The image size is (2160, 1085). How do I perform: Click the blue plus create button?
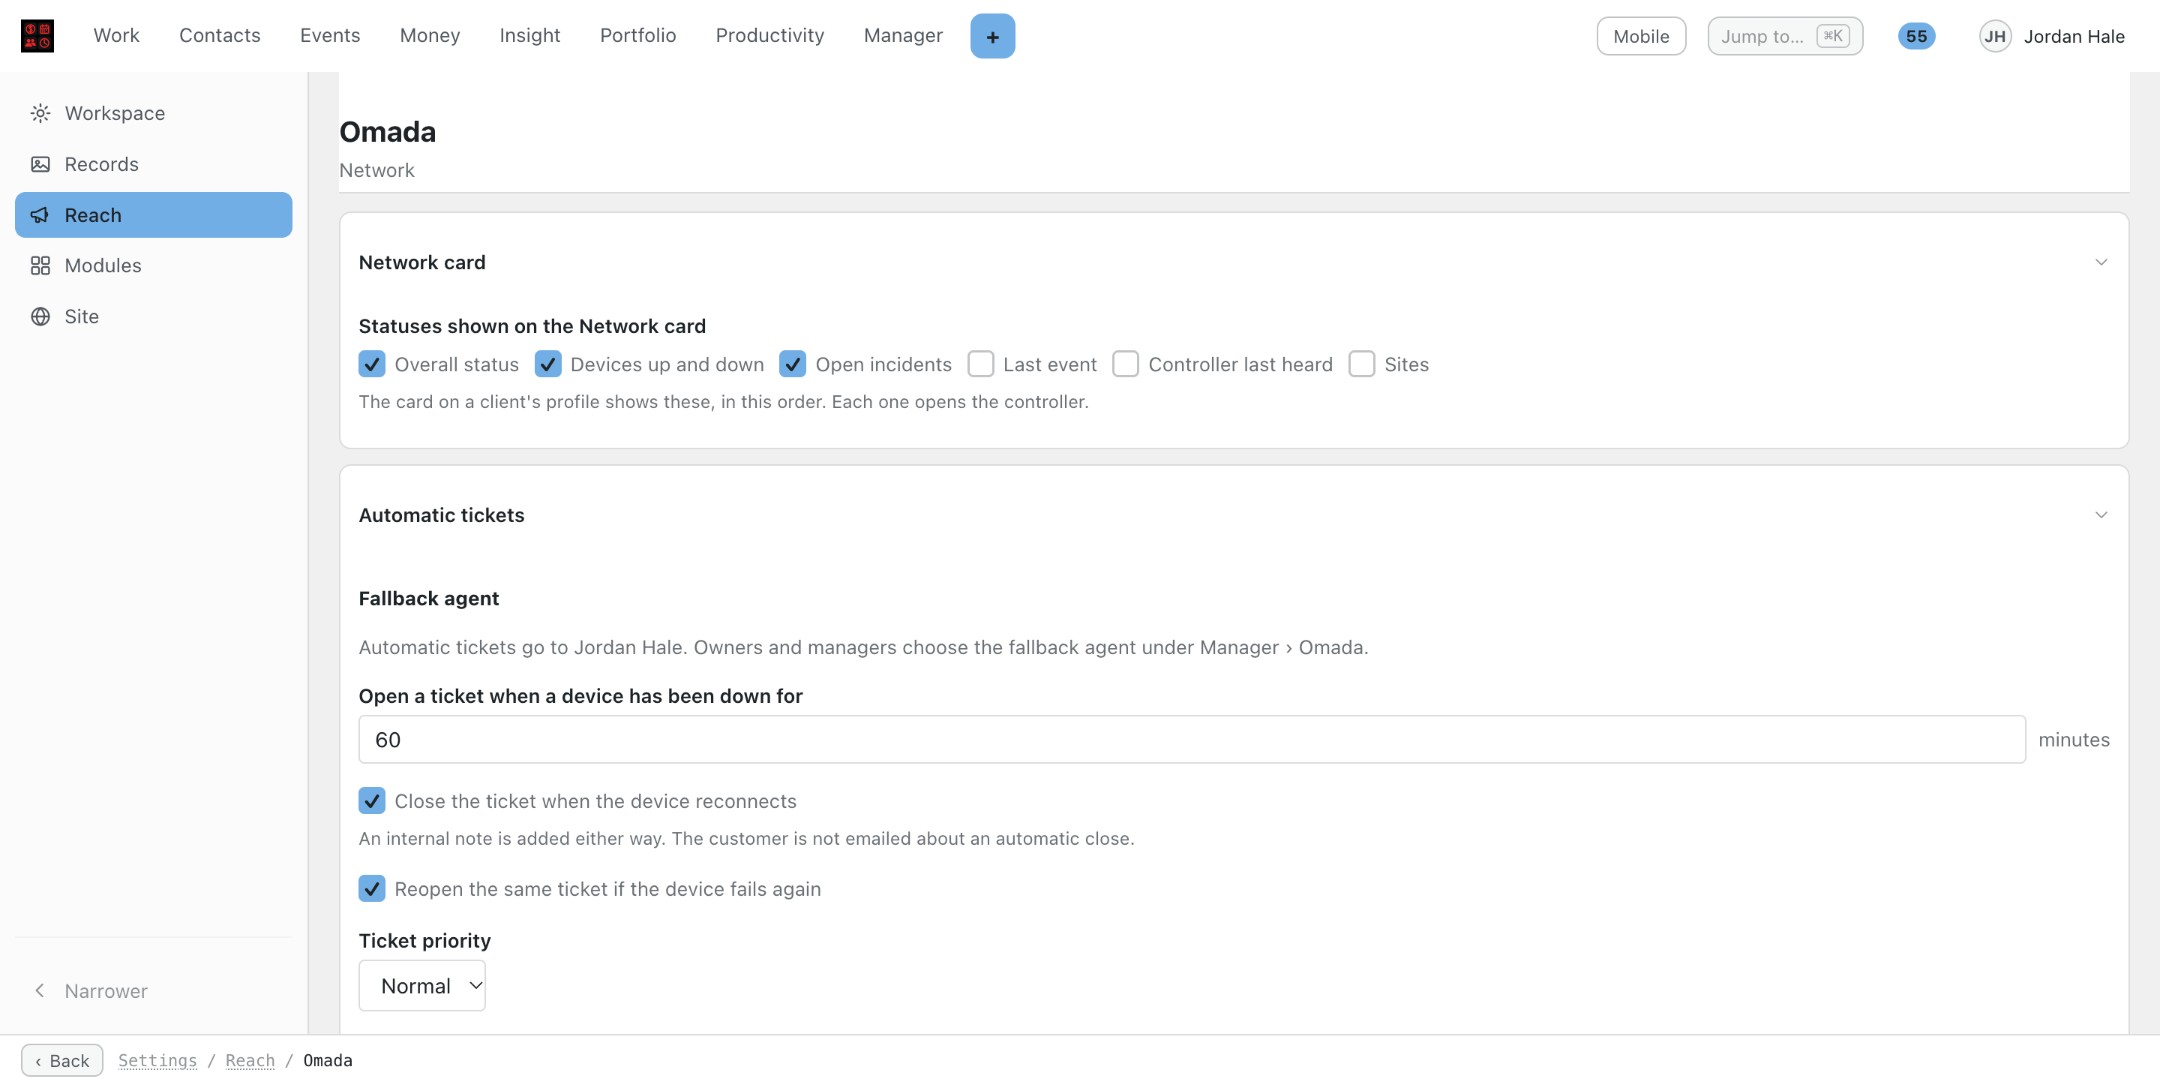point(992,36)
